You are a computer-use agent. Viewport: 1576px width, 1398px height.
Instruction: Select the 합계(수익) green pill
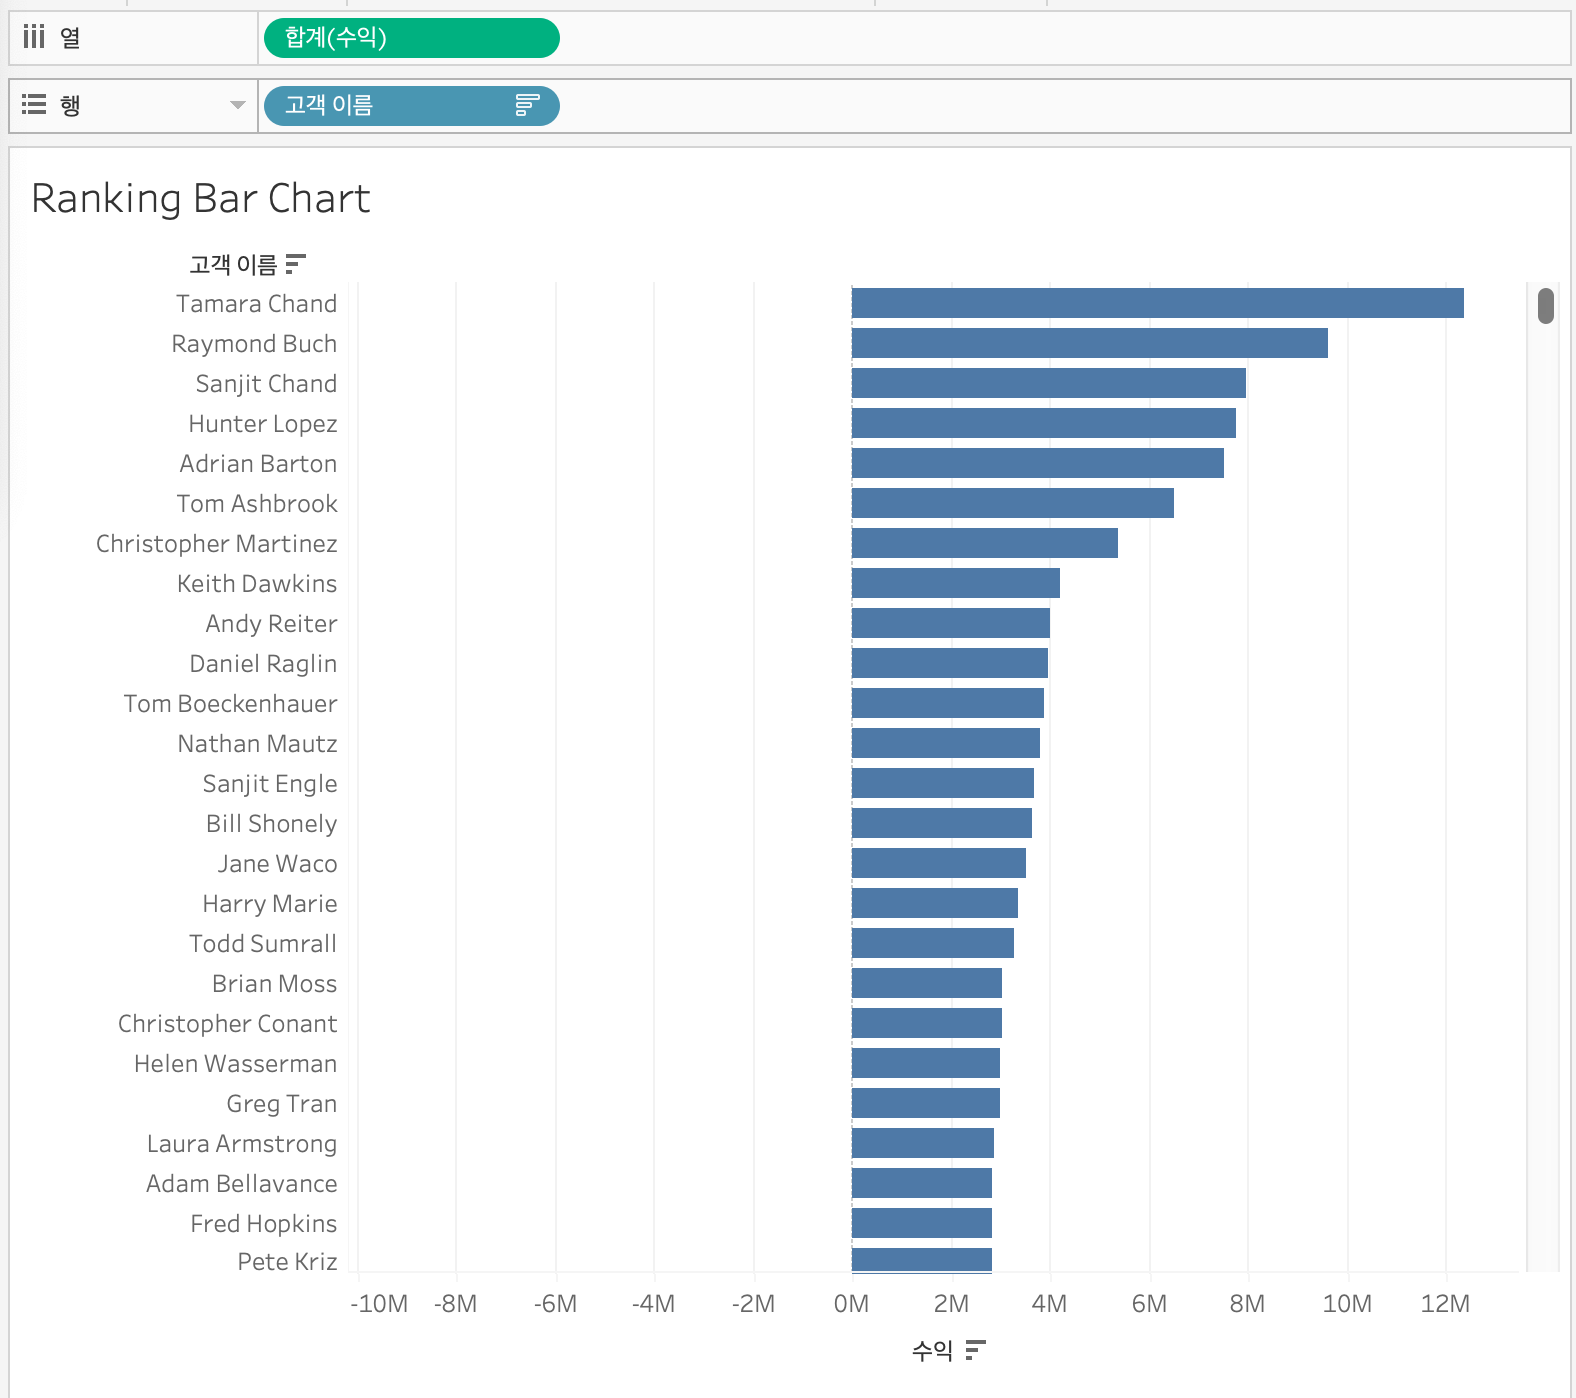point(411,38)
